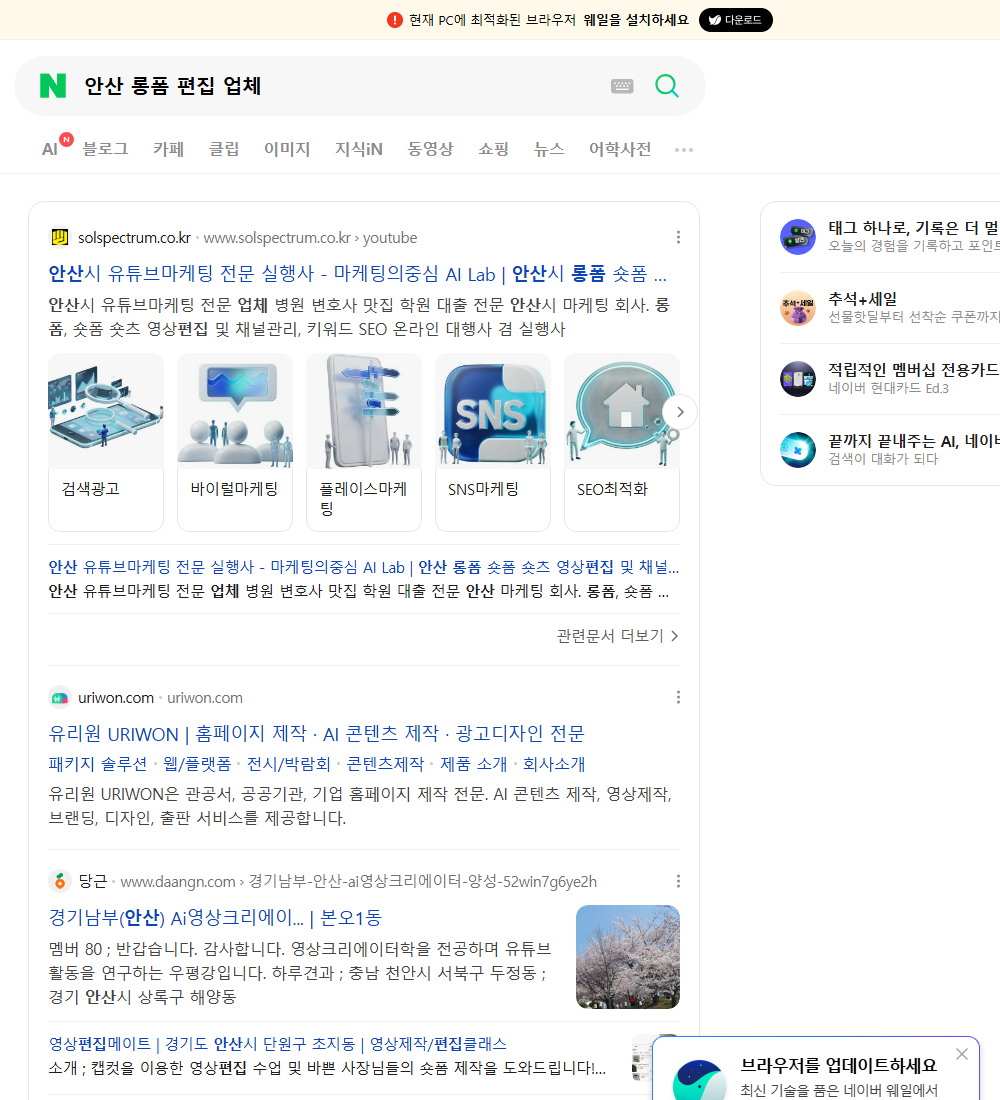Open the AI search tab
1000x1100 pixels.
[50, 149]
